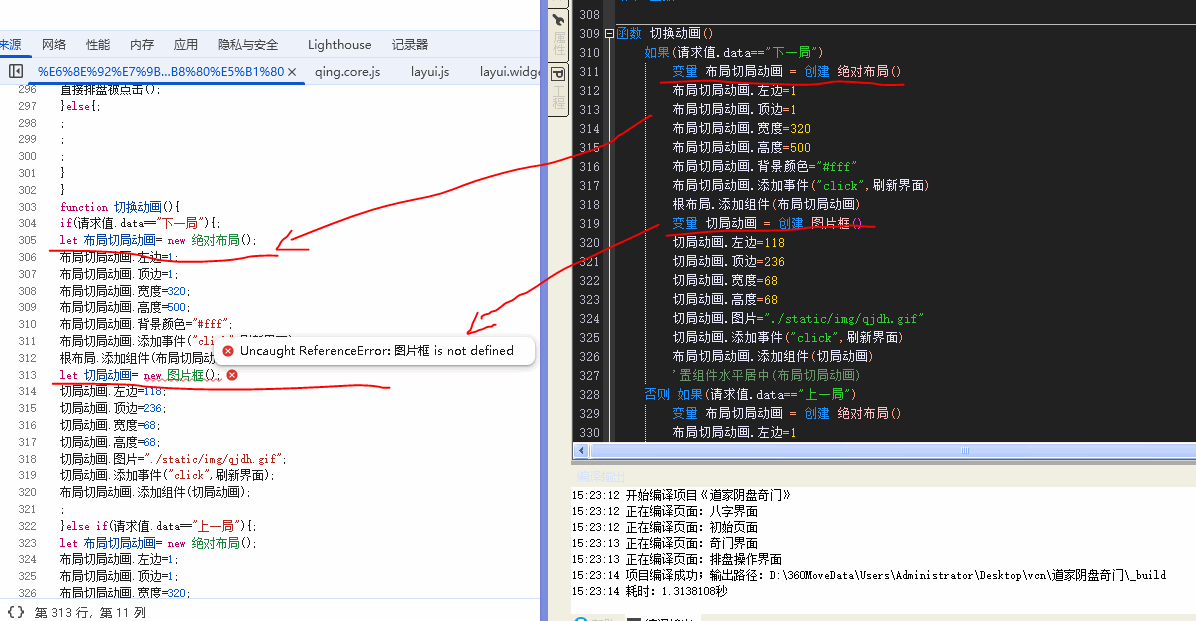The image size is (1196, 621).
Task: Collapse the 函数 切换动画 code block
Action: coord(610,33)
